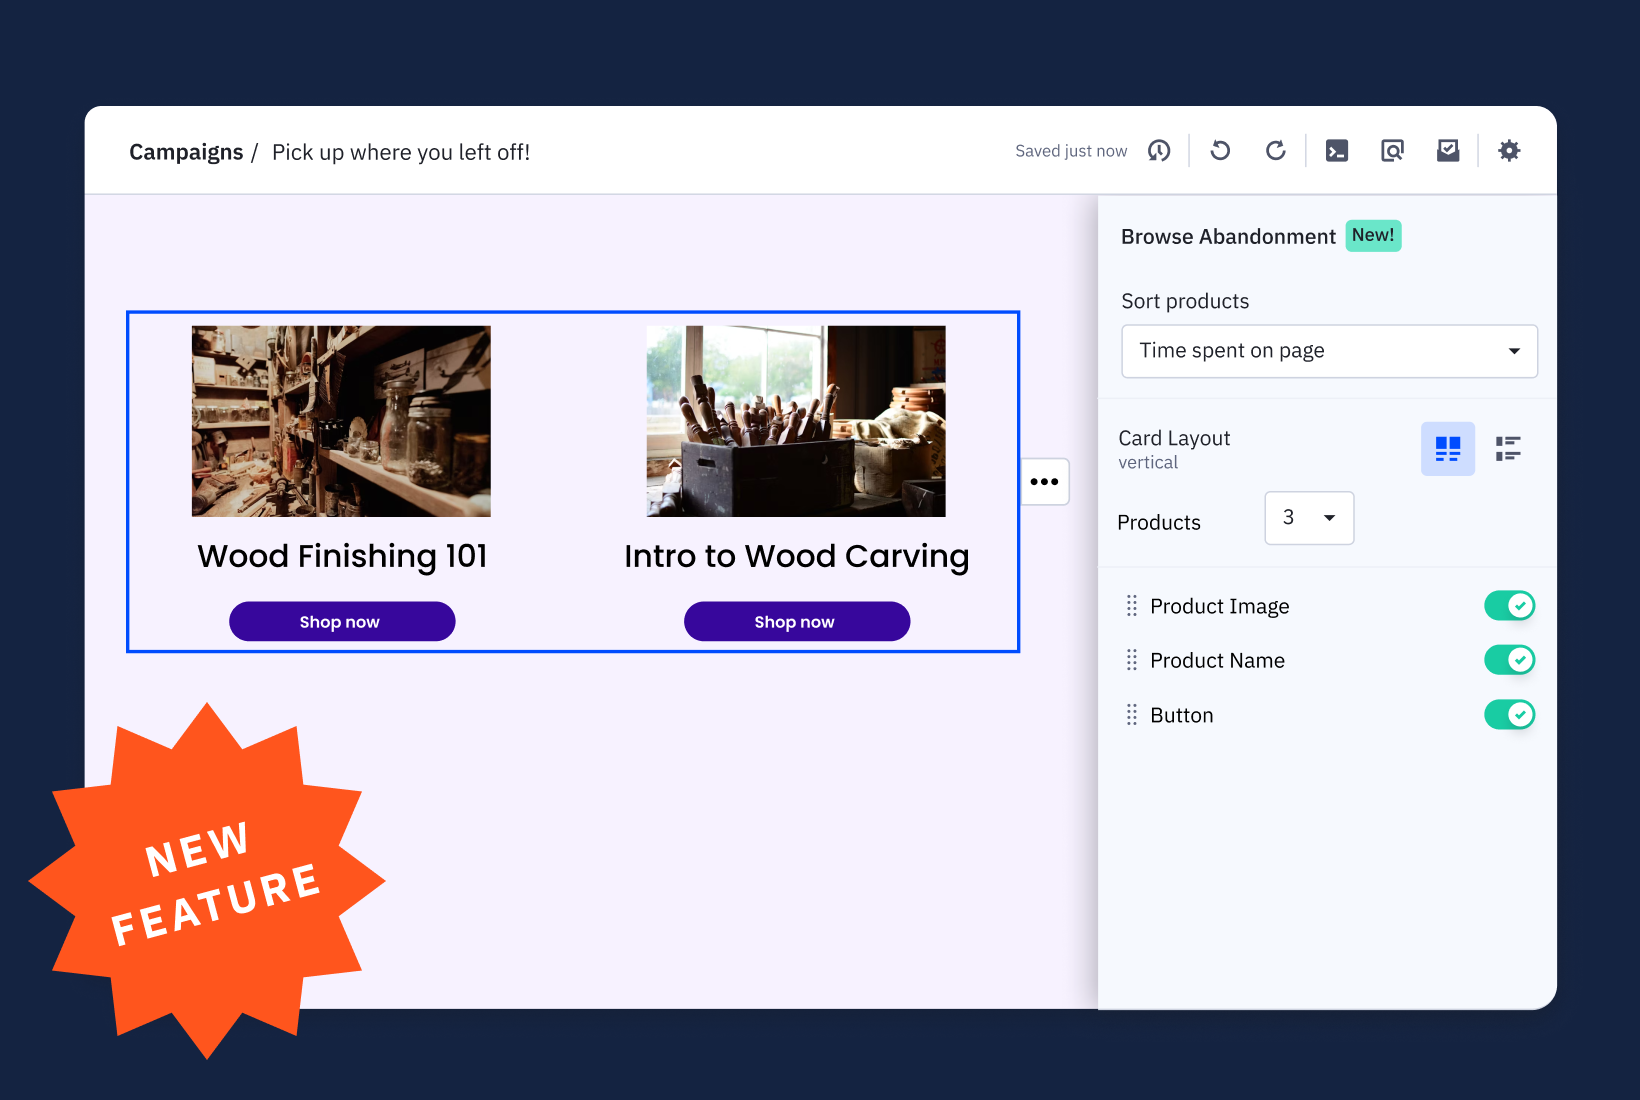Open the three-dot block options menu
The height and width of the screenshot is (1100, 1640).
click(1044, 482)
